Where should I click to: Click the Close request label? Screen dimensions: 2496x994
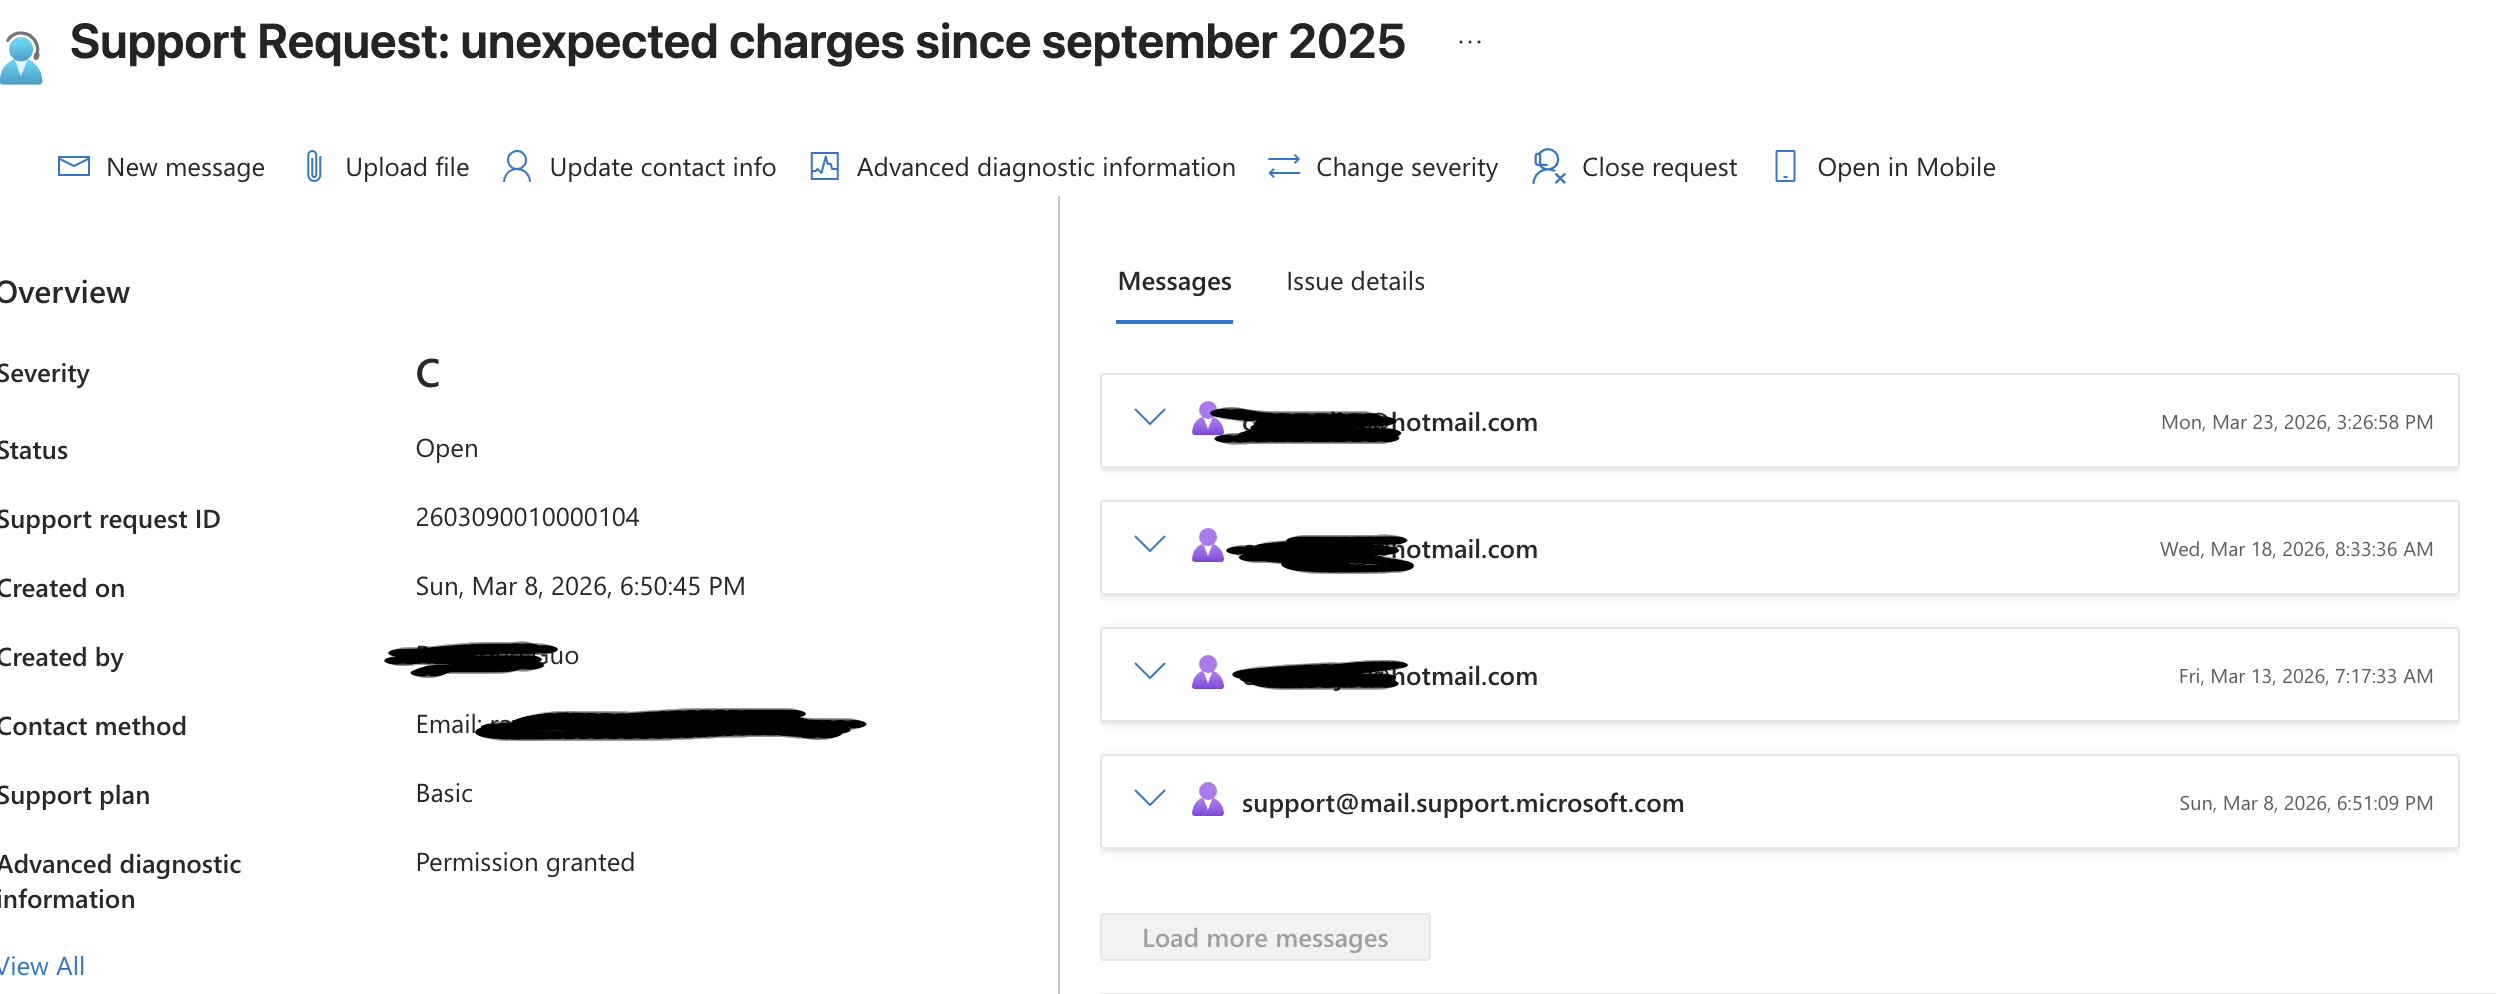[x=1659, y=167]
